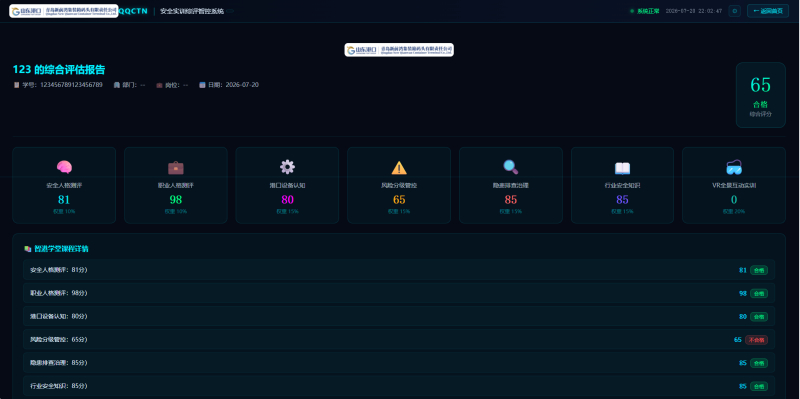Click the green 合格 badge in 港口设备认知 row
This screenshot has height=399, width=800.
[x=759, y=316]
